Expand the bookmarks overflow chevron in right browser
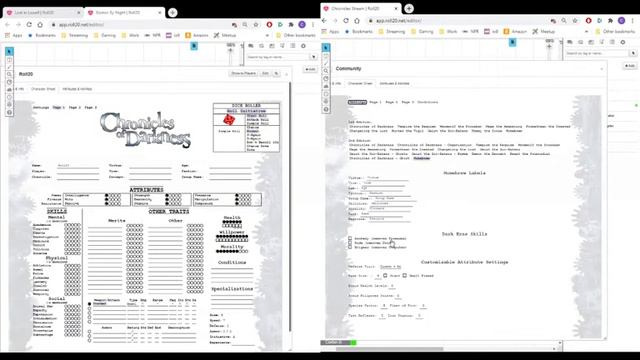Image resolution: width=640 pixels, height=360 pixels. [x=587, y=31]
